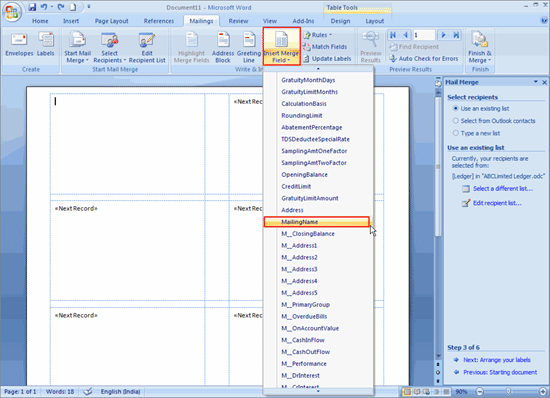Select Use an existing list option
The width and height of the screenshot is (550, 398).
pyautogui.click(x=481, y=109)
